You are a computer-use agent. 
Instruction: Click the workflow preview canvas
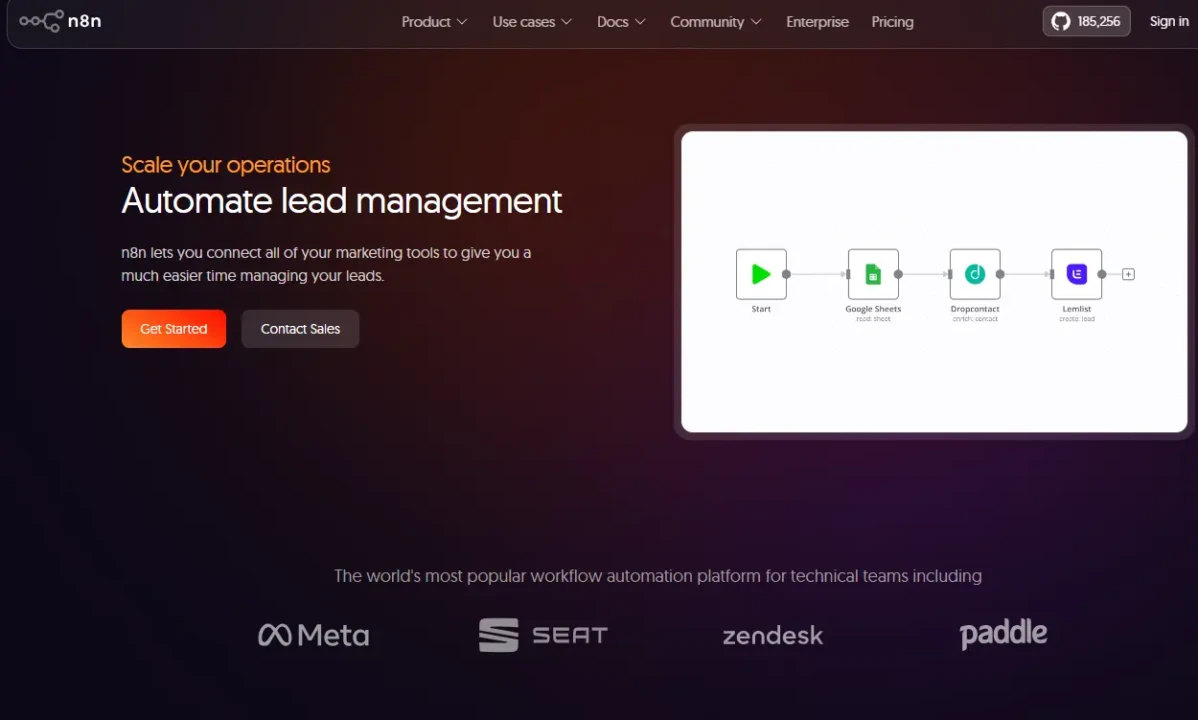(x=934, y=282)
